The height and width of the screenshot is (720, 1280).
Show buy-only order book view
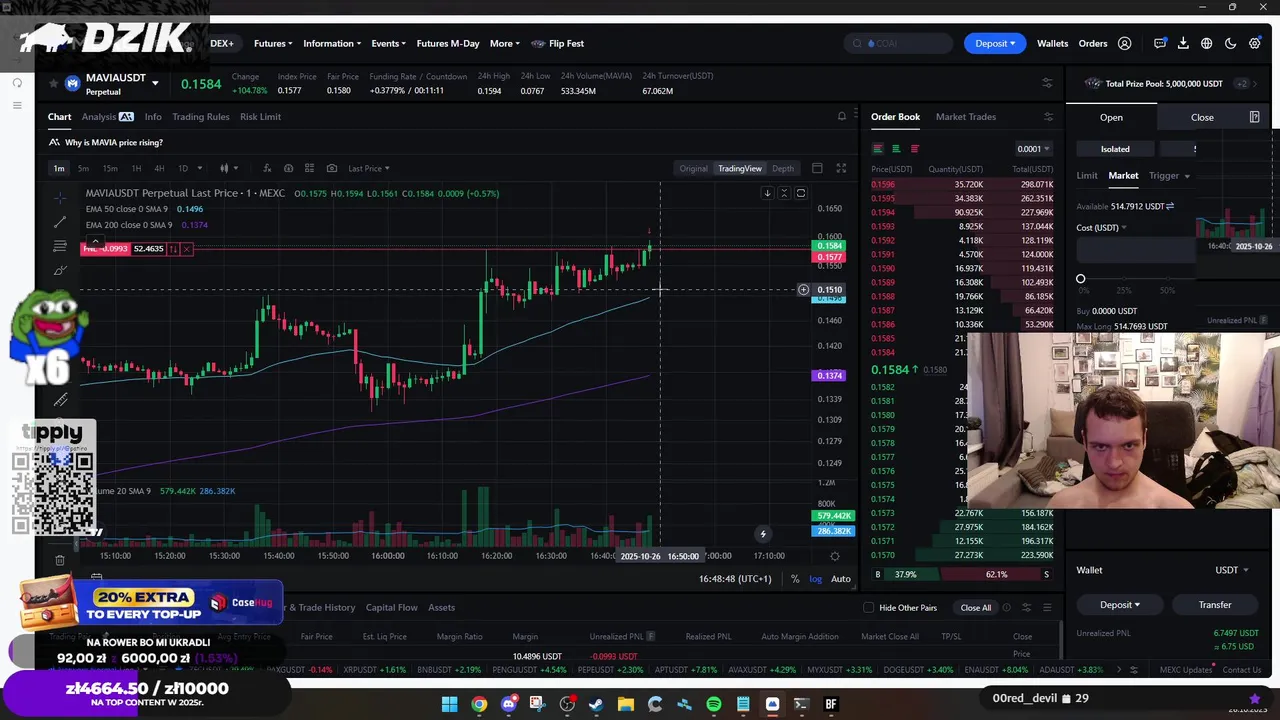896,149
